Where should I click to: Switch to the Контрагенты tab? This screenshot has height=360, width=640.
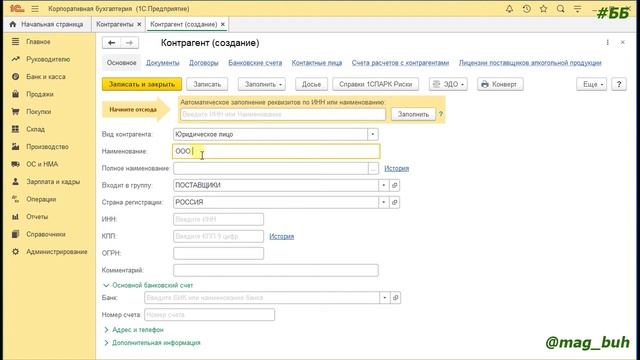pos(115,24)
